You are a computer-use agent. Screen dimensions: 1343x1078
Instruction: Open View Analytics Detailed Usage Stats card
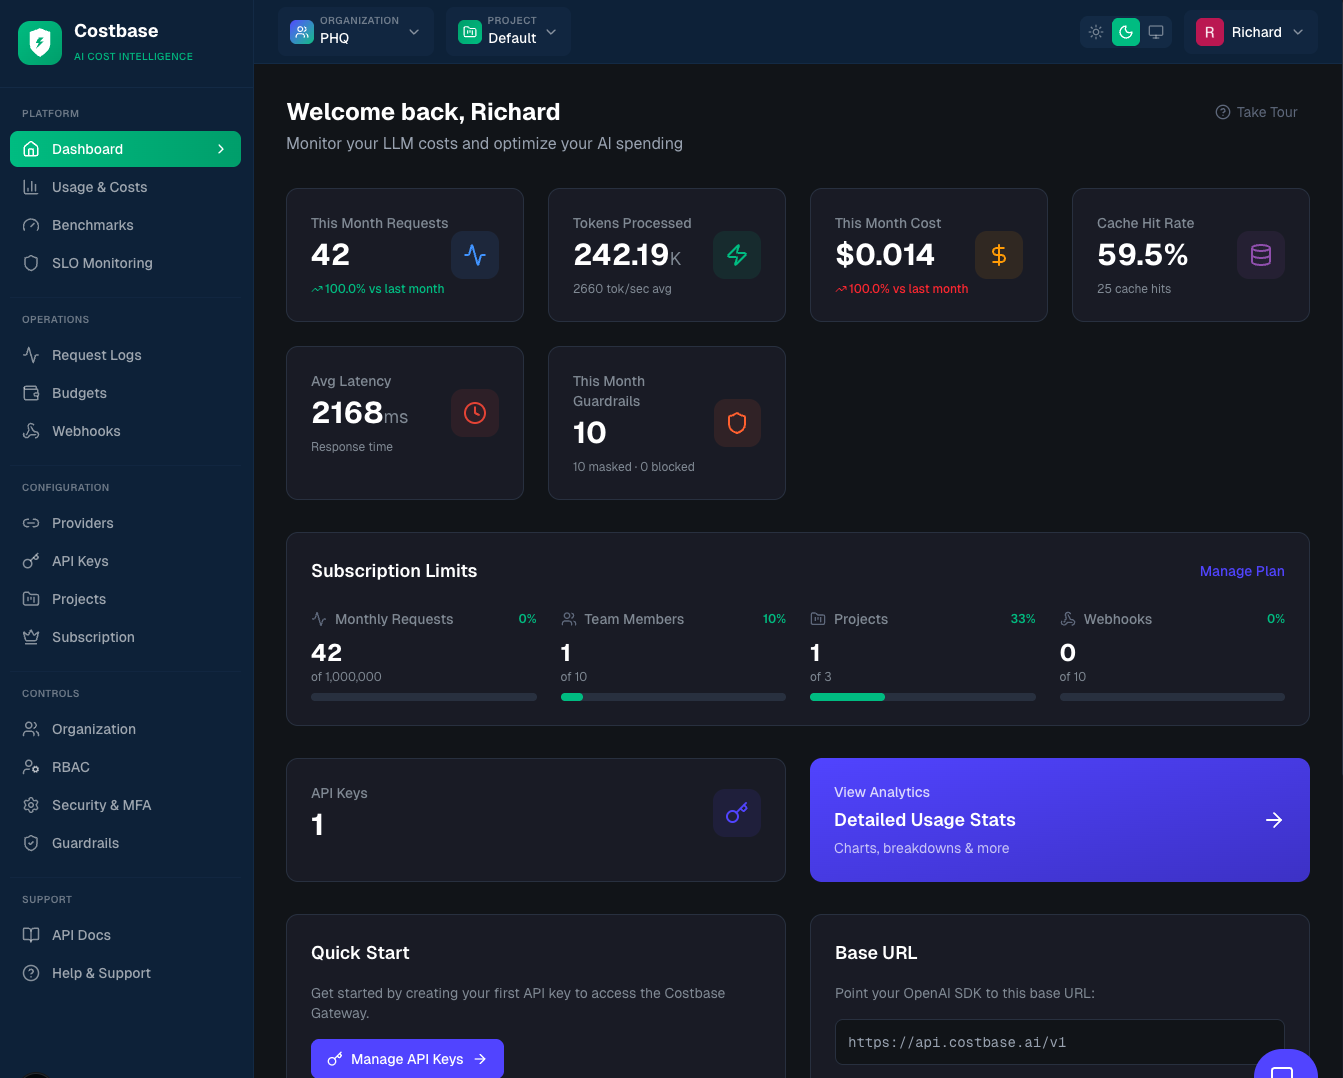[1060, 820]
